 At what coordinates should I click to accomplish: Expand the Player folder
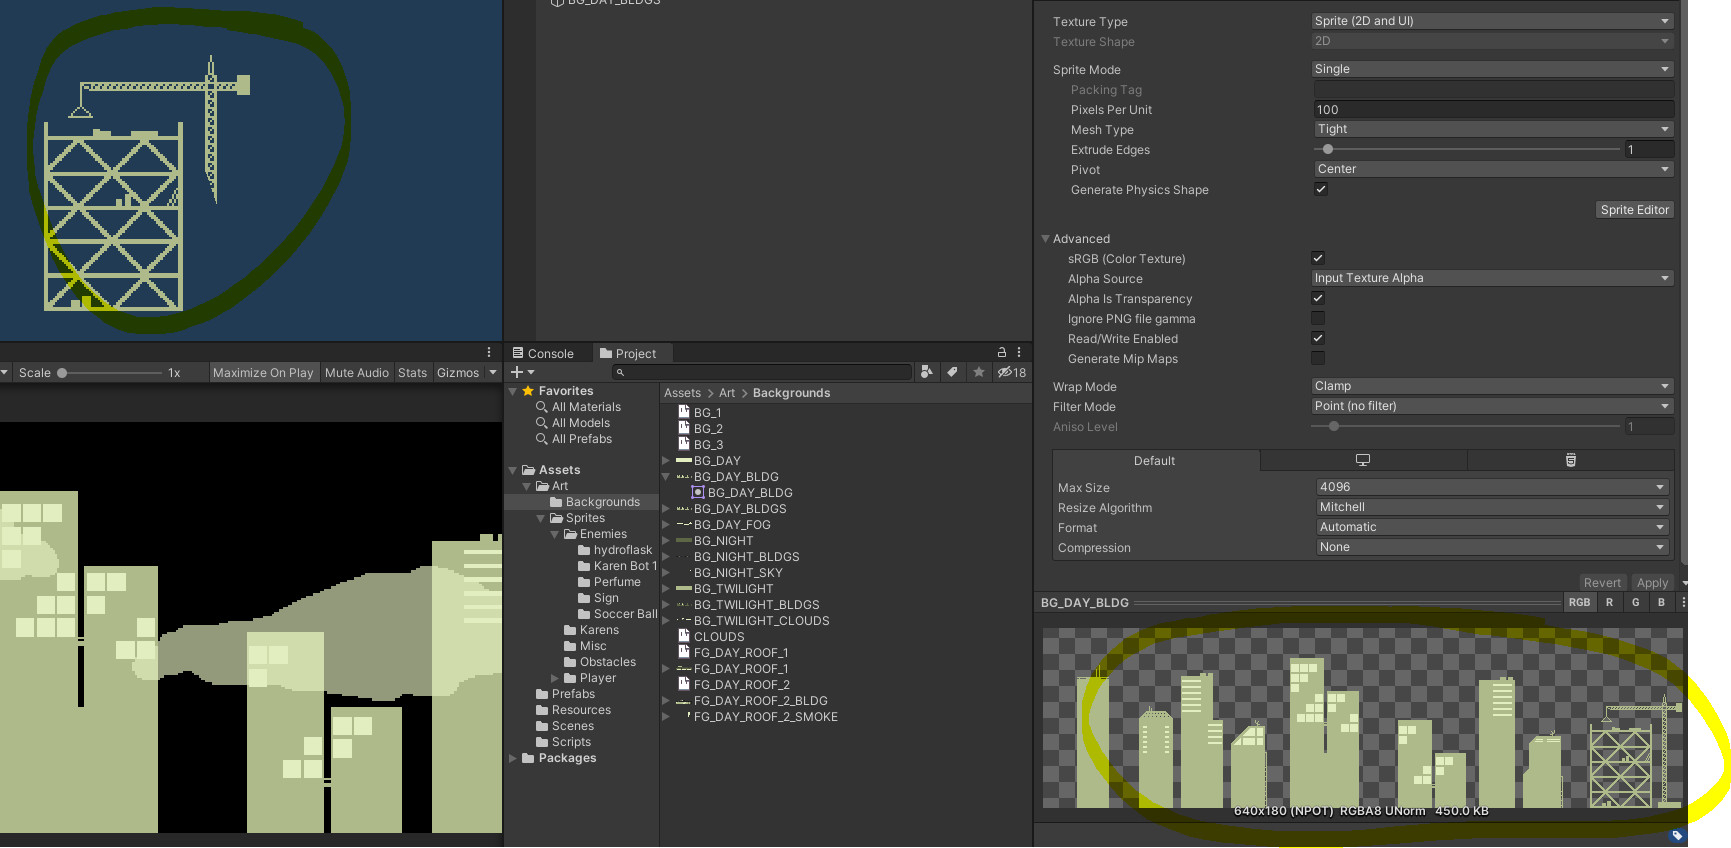(x=556, y=678)
